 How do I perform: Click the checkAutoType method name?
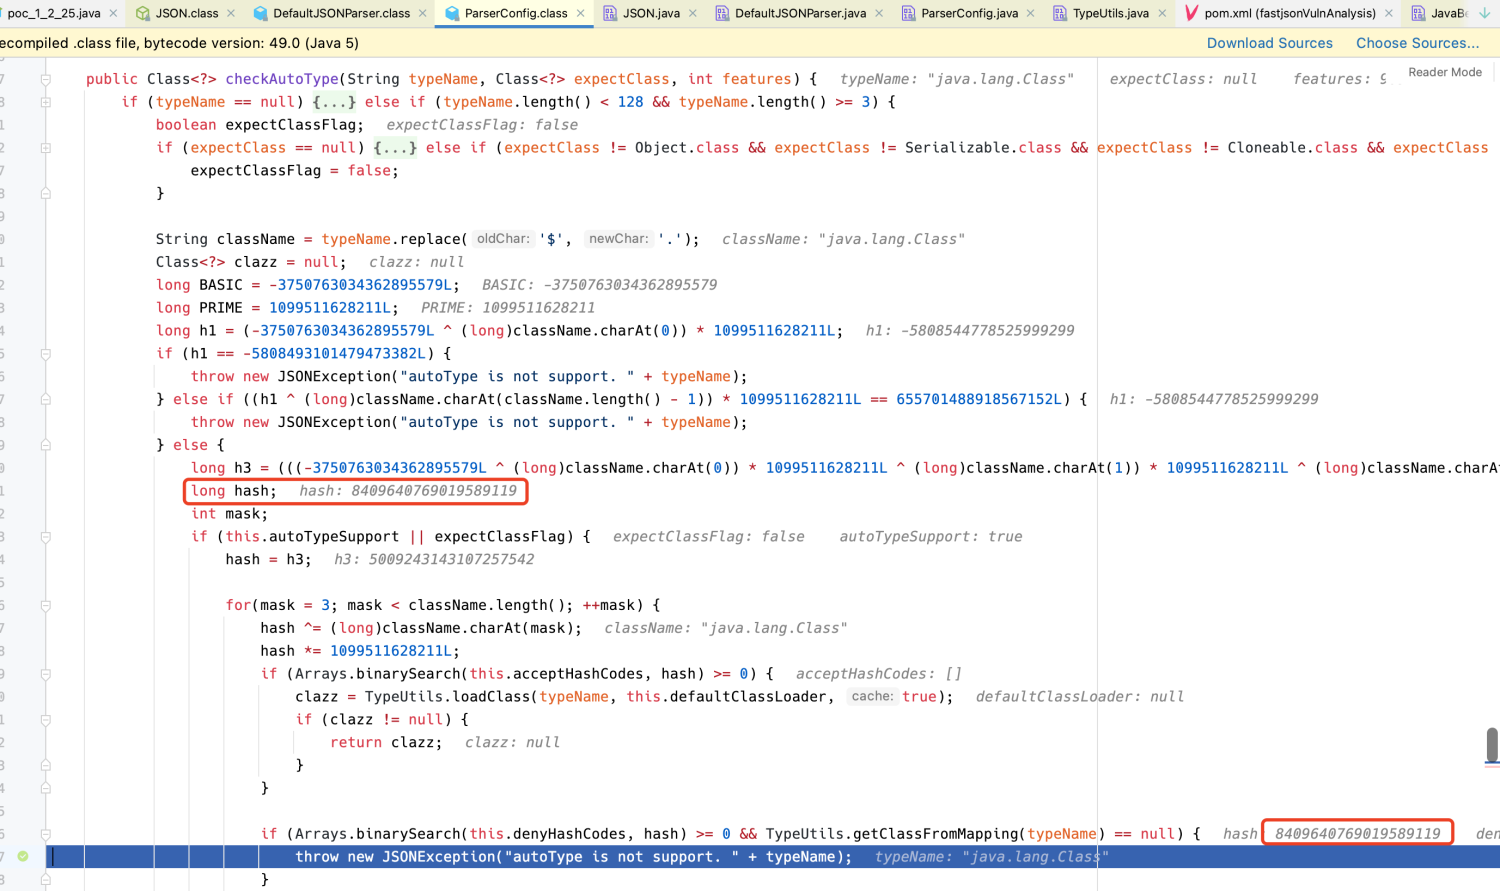point(282,79)
